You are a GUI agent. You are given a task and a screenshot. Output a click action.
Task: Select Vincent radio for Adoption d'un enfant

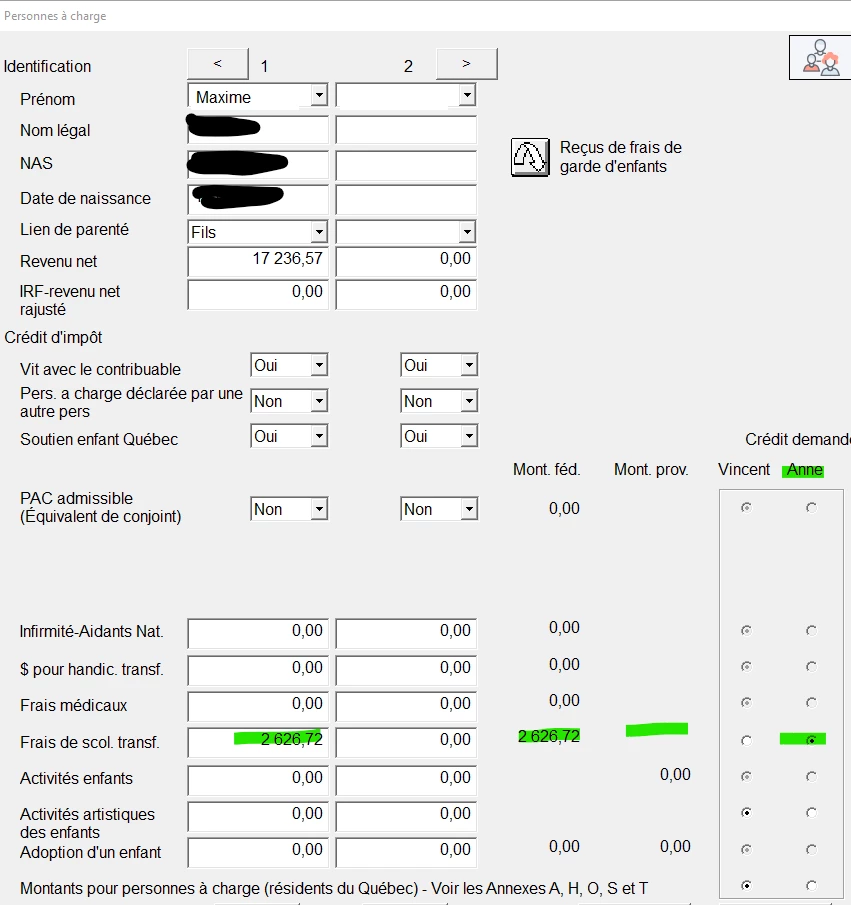coord(747,849)
